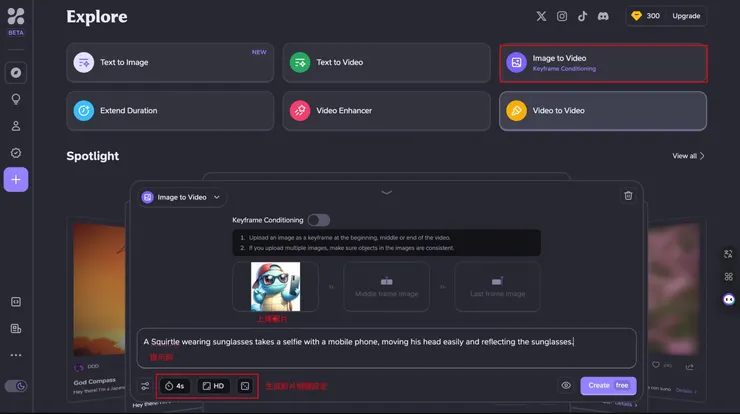740x414 pixels.
Task: Select the Image to Video card
Action: point(603,63)
